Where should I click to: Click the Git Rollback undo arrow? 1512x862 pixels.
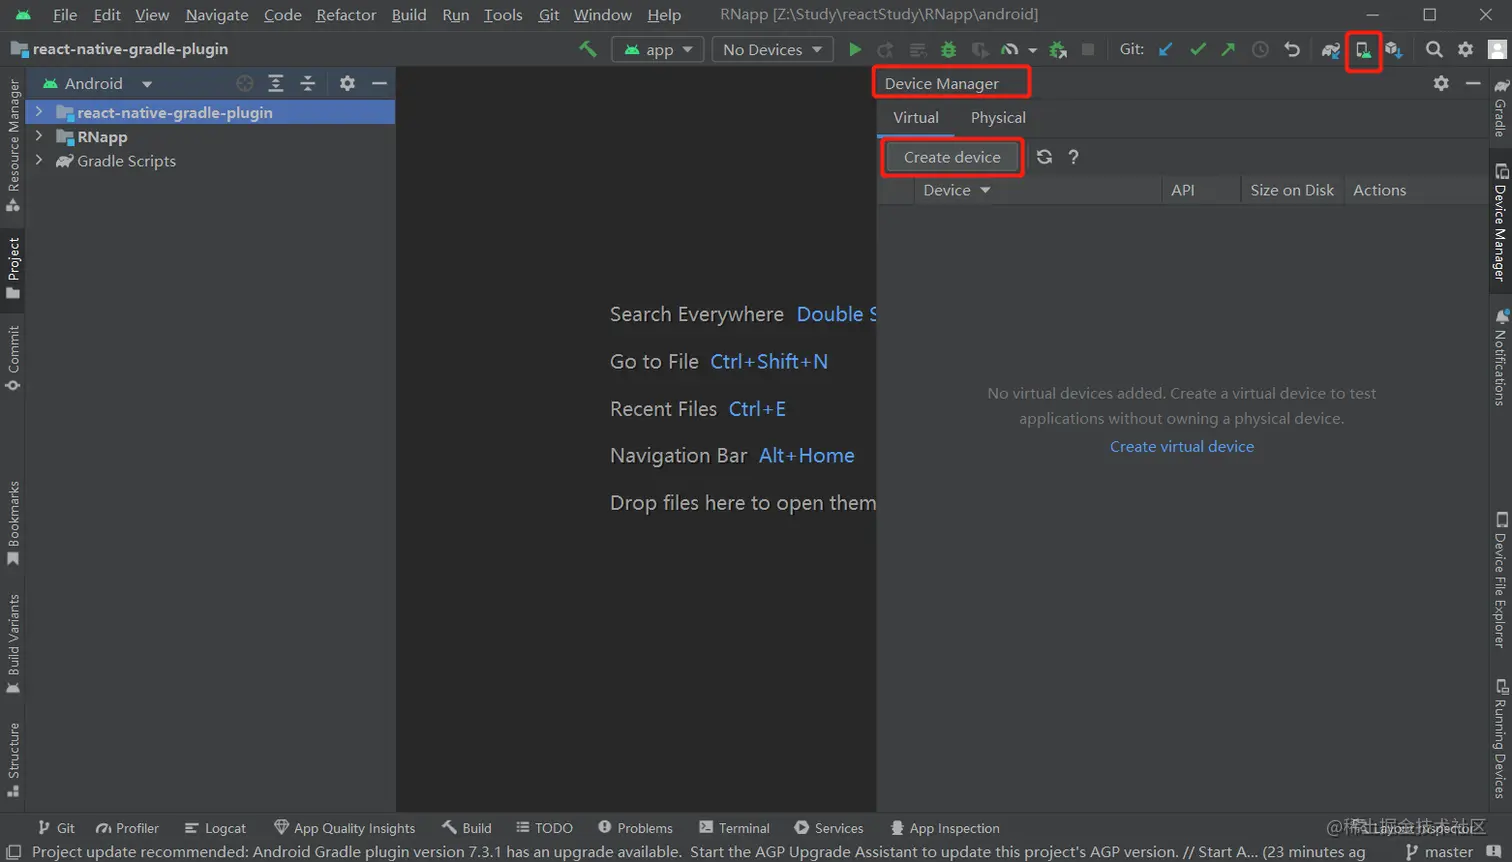click(x=1292, y=49)
